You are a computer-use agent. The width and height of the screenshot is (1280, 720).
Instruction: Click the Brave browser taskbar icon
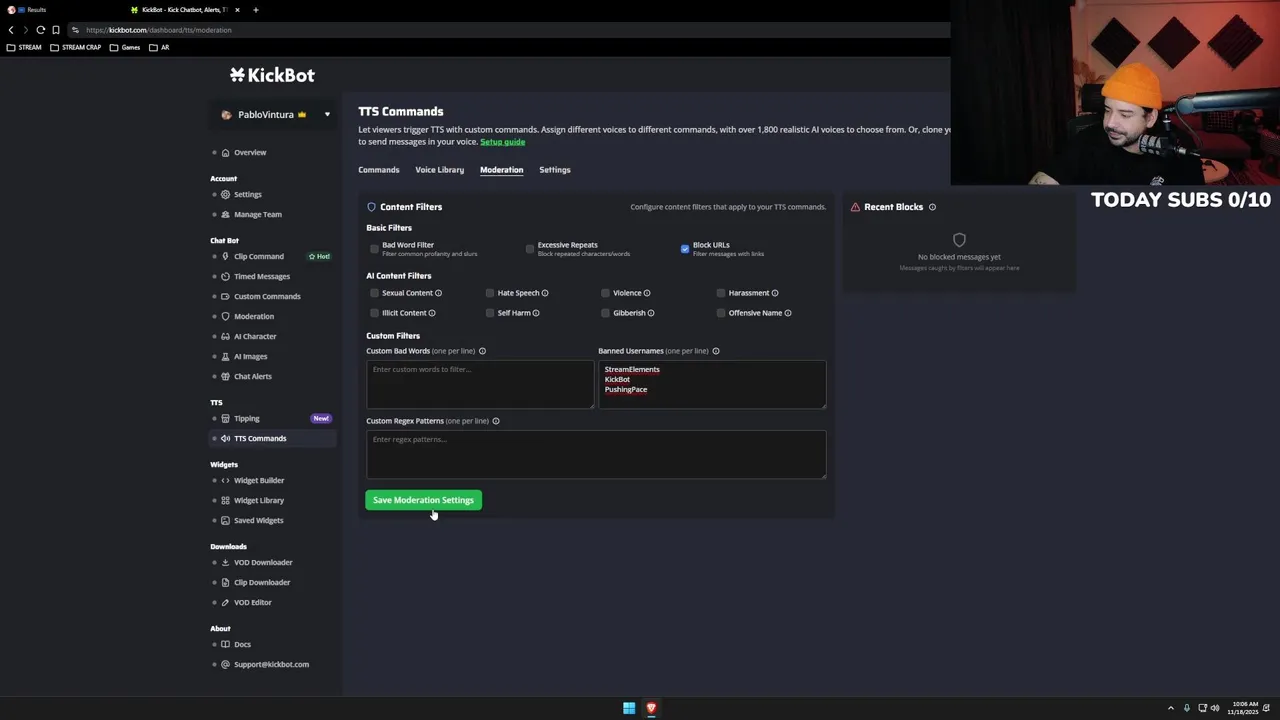point(651,708)
